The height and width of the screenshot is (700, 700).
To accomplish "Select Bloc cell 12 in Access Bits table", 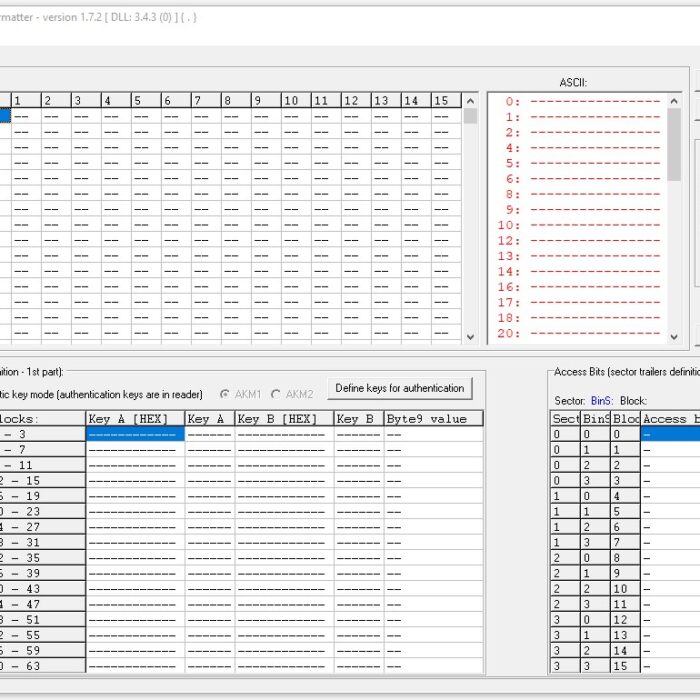I will (625, 620).
